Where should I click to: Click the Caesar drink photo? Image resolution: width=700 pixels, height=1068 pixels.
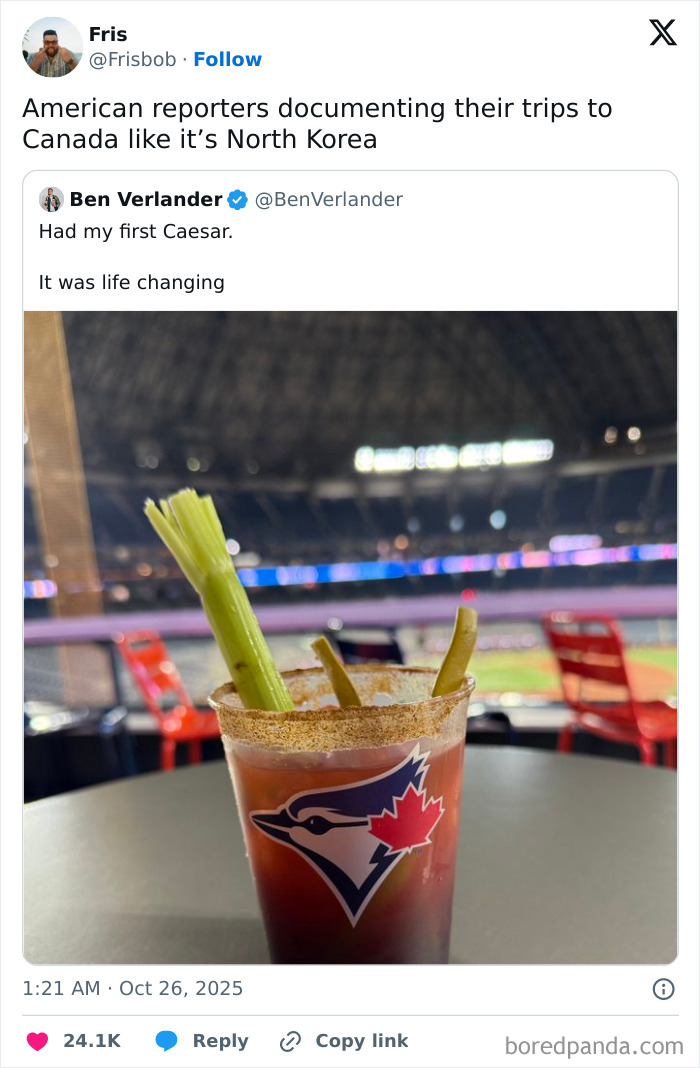[x=350, y=630]
